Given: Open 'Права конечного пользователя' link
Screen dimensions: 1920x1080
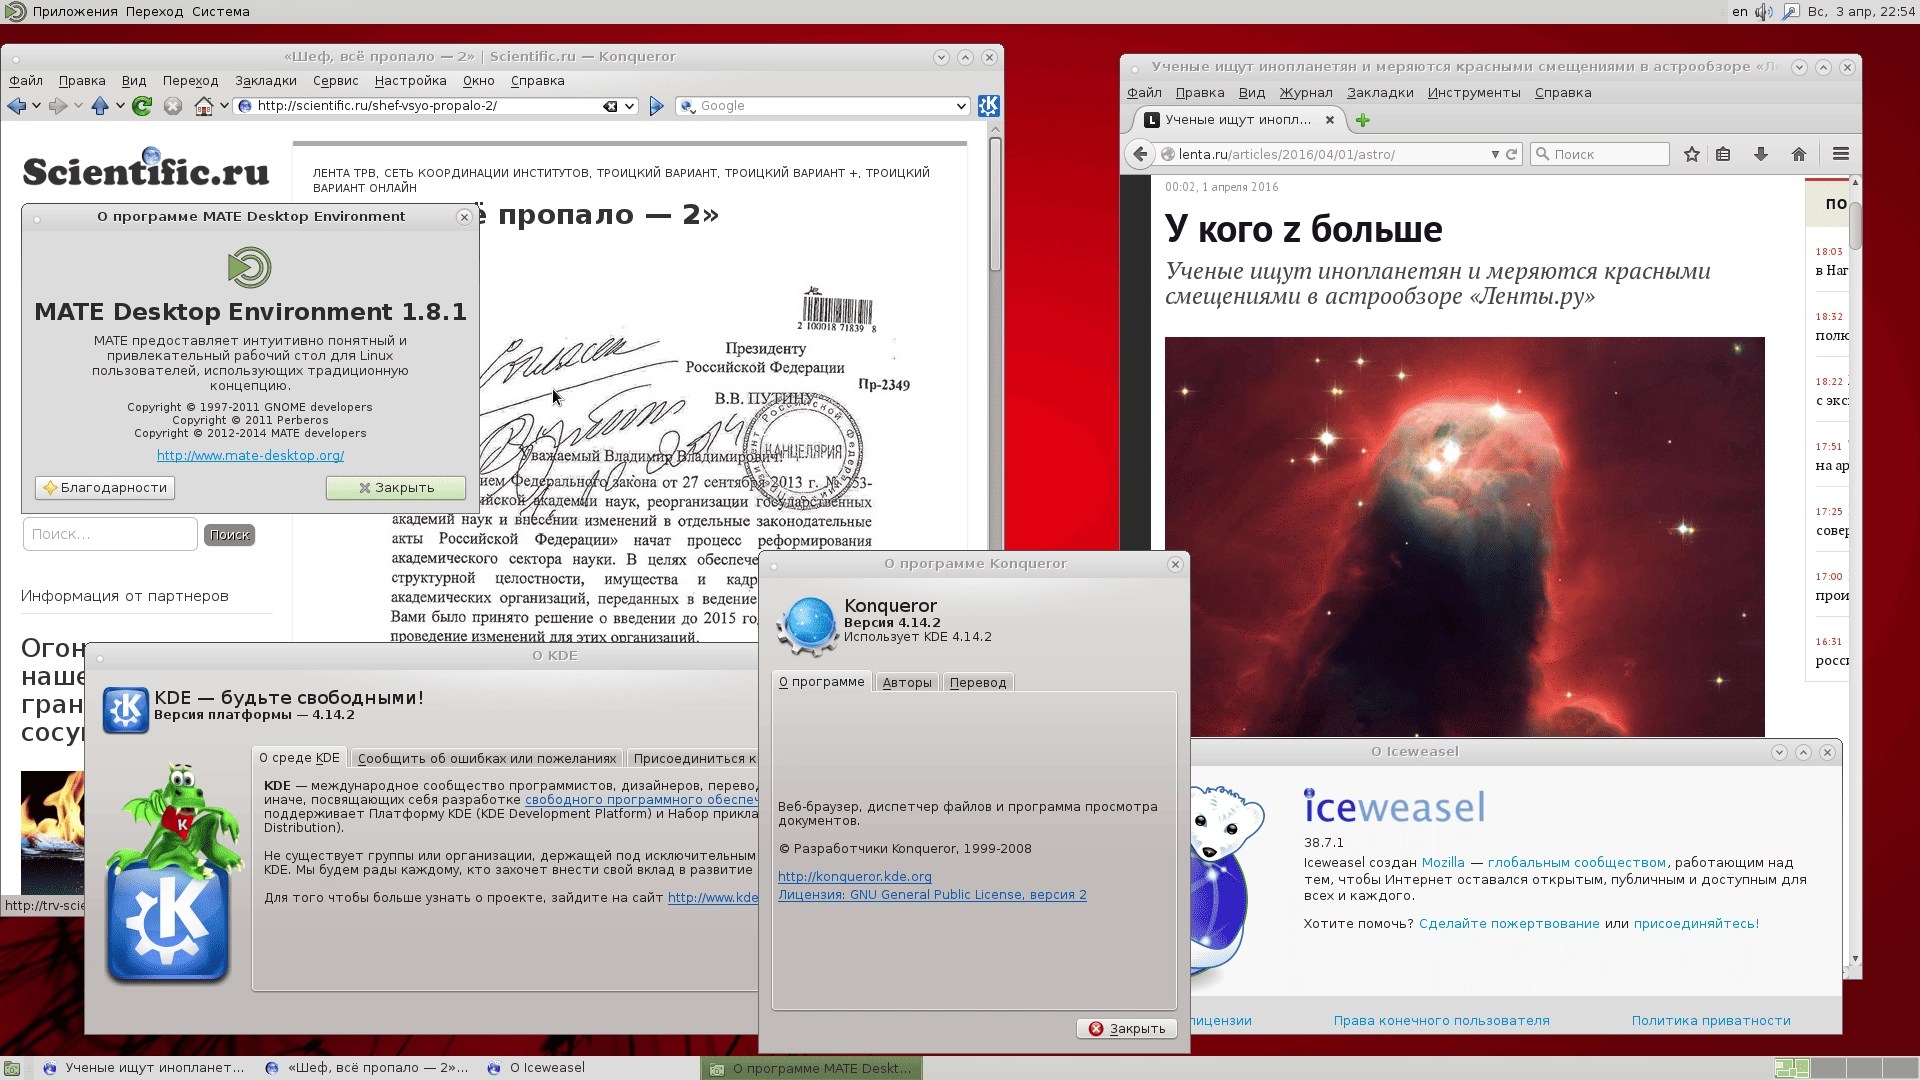Looking at the screenshot, I should pos(1441,1021).
